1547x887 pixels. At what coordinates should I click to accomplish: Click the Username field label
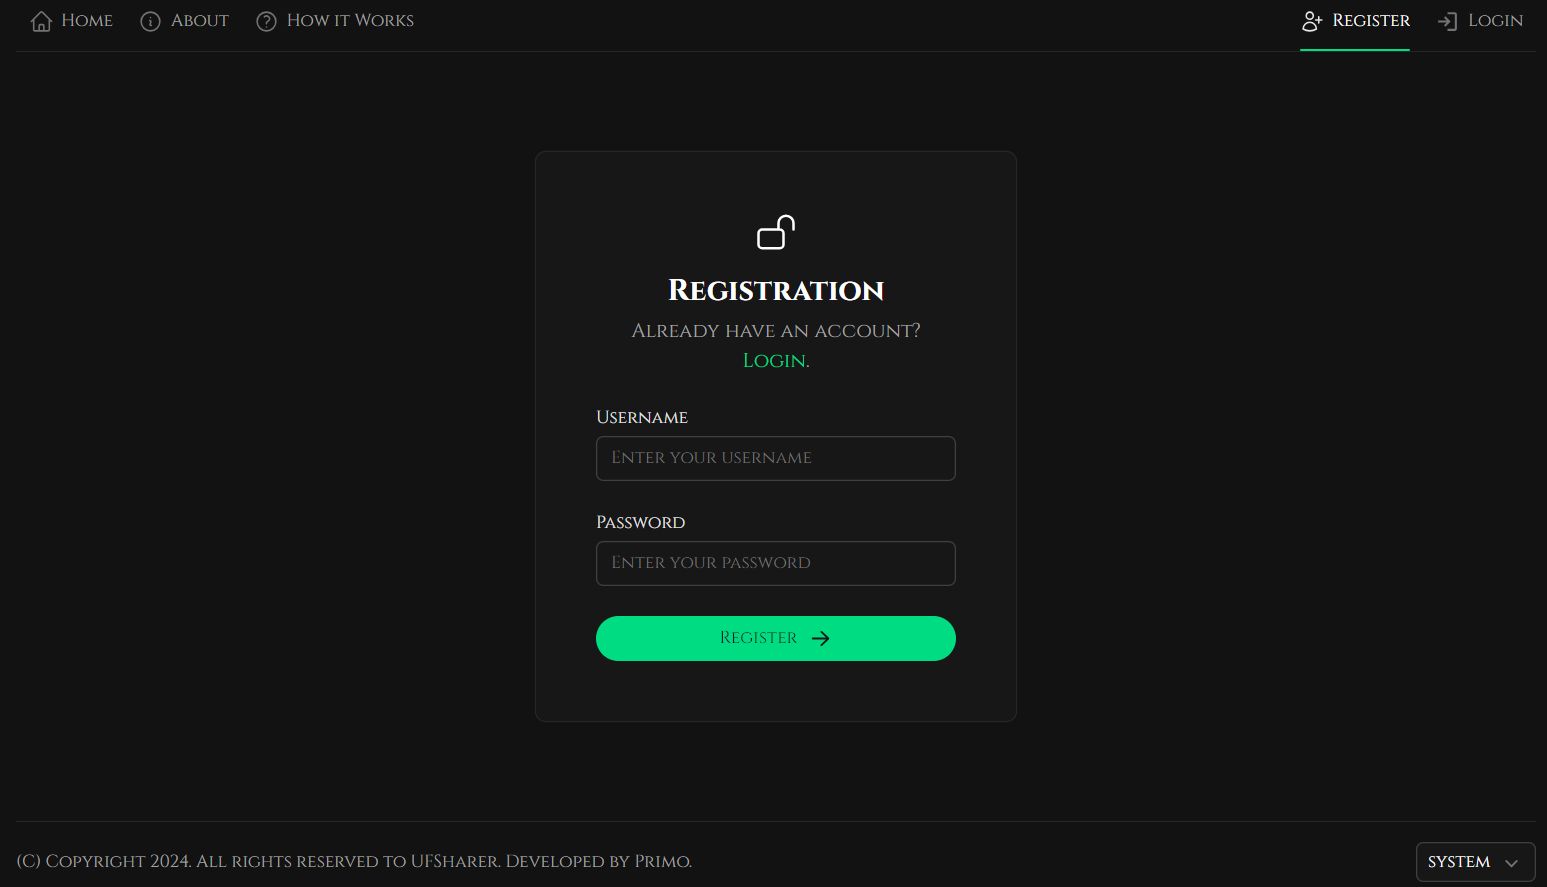click(642, 417)
